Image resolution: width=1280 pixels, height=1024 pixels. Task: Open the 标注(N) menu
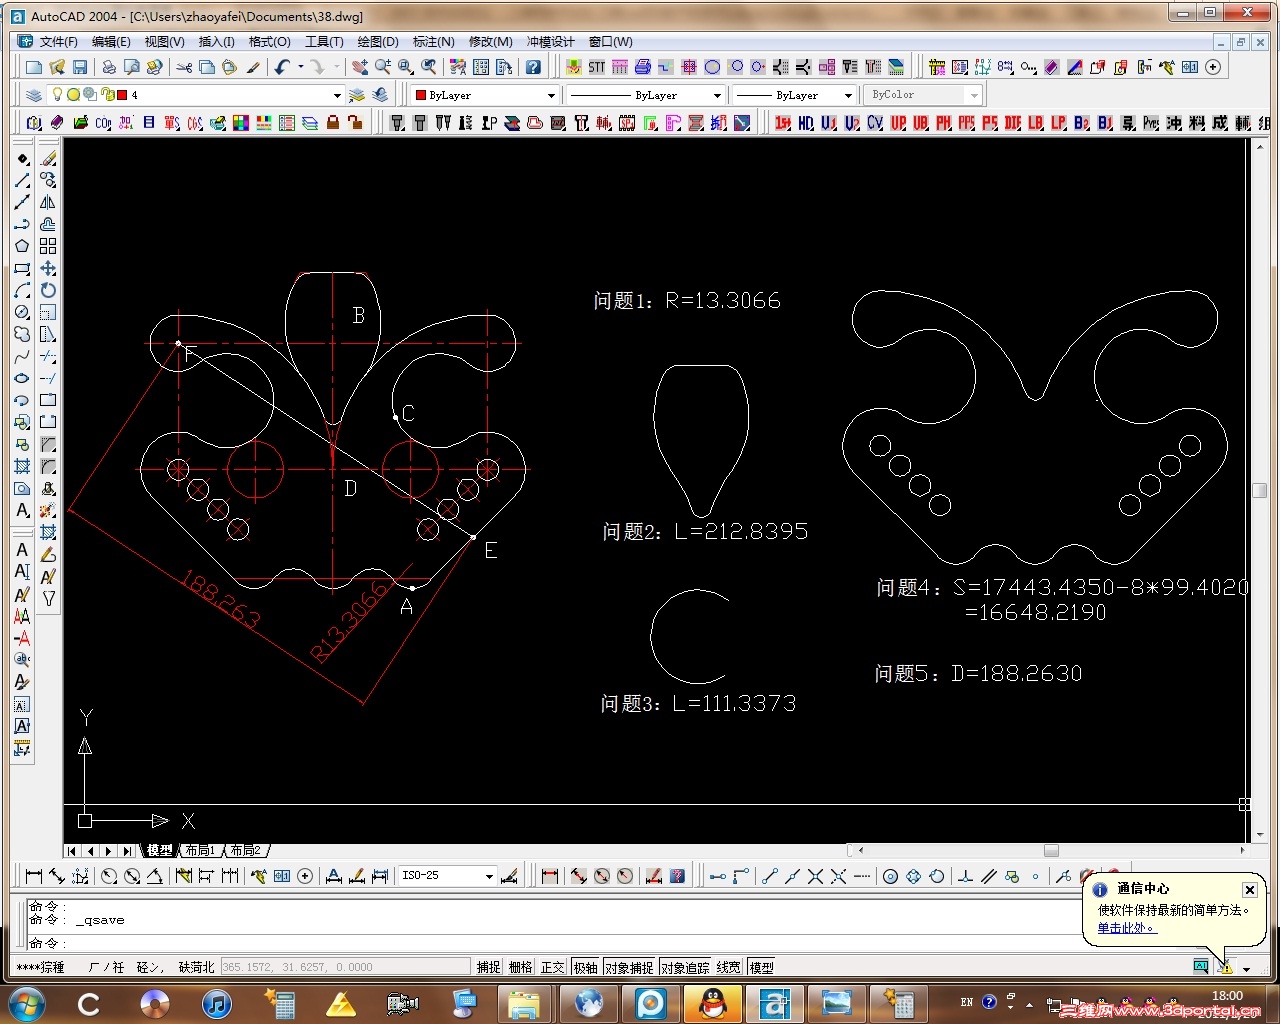click(x=434, y=41)
